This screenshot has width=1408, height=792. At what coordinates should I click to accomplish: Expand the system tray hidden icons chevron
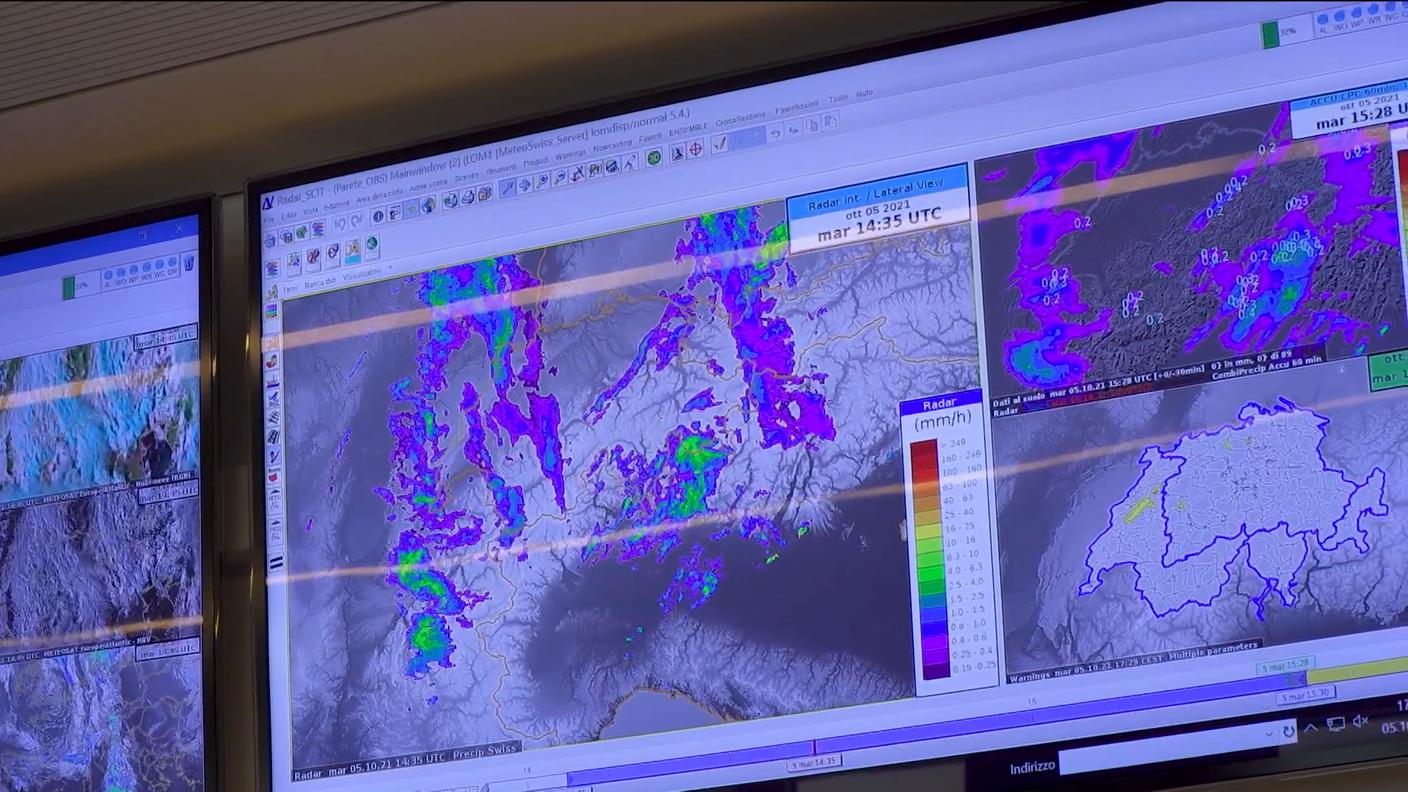tap(1310, 728)
